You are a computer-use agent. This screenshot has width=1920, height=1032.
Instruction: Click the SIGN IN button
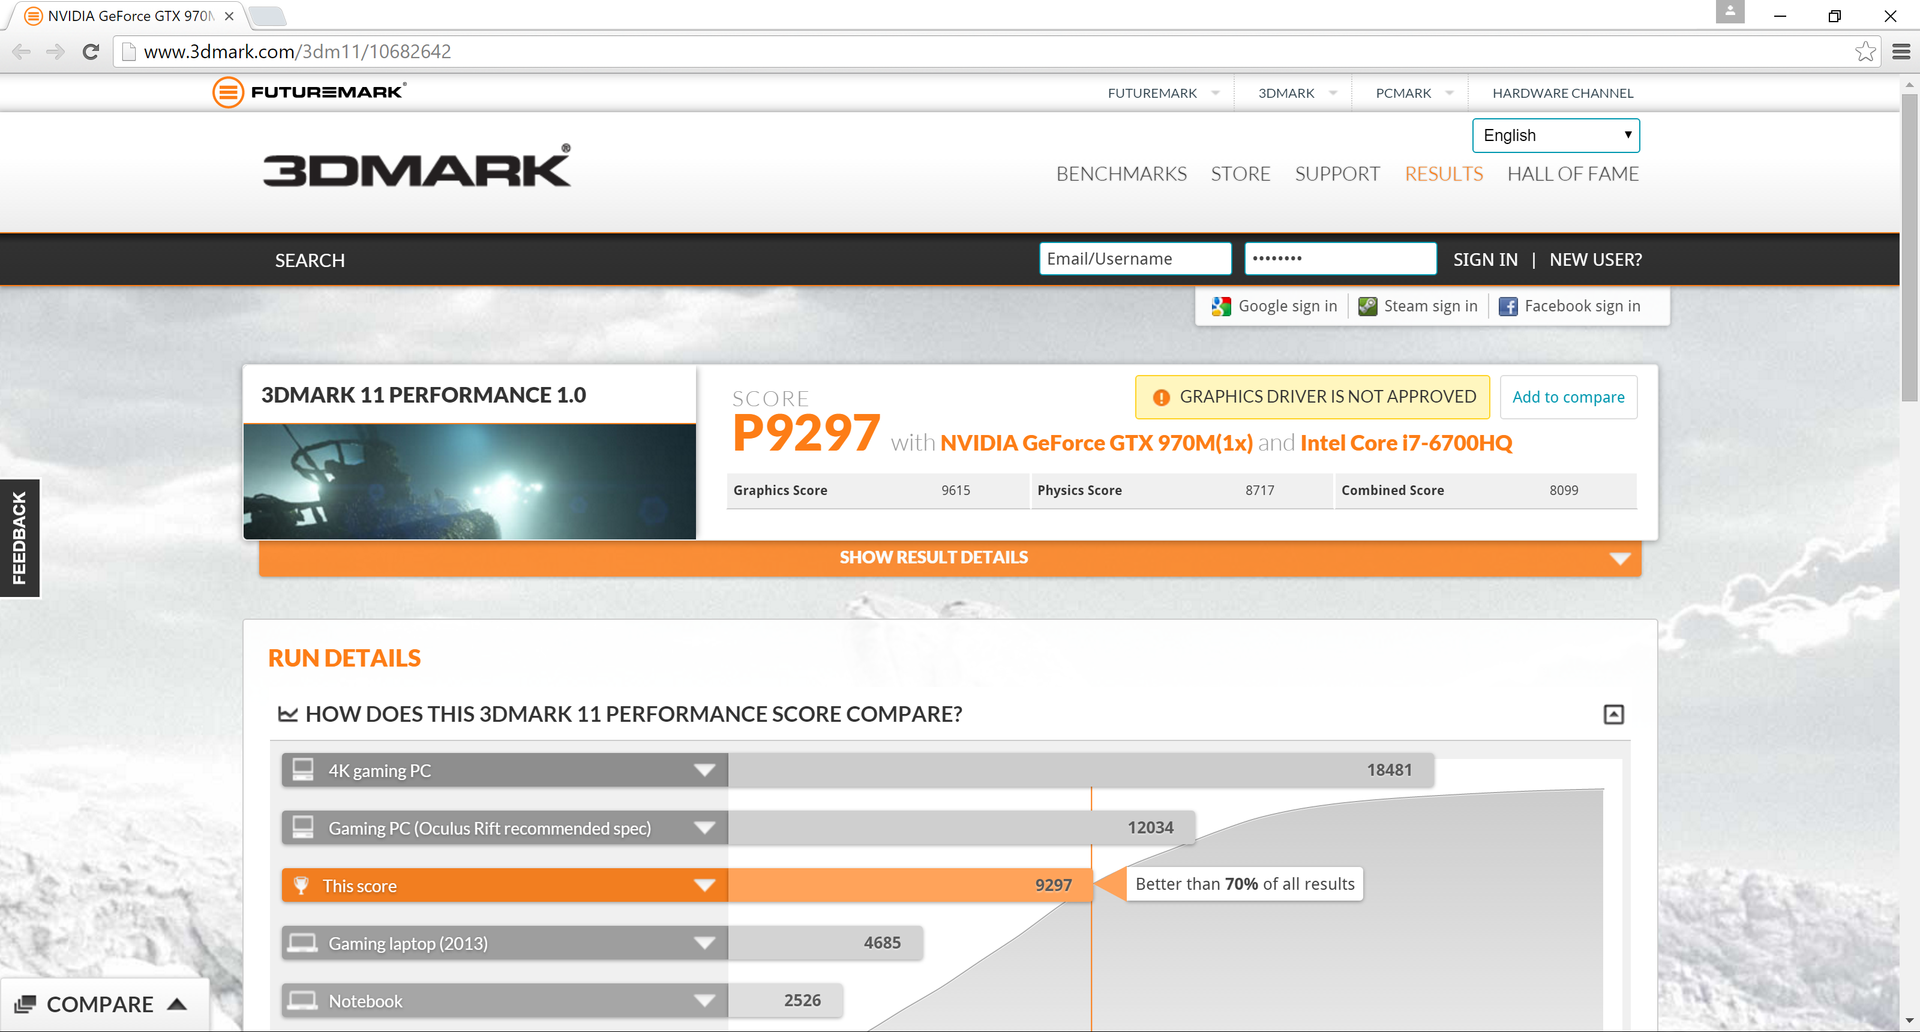pyautogui.click(x=1485, y=259)
